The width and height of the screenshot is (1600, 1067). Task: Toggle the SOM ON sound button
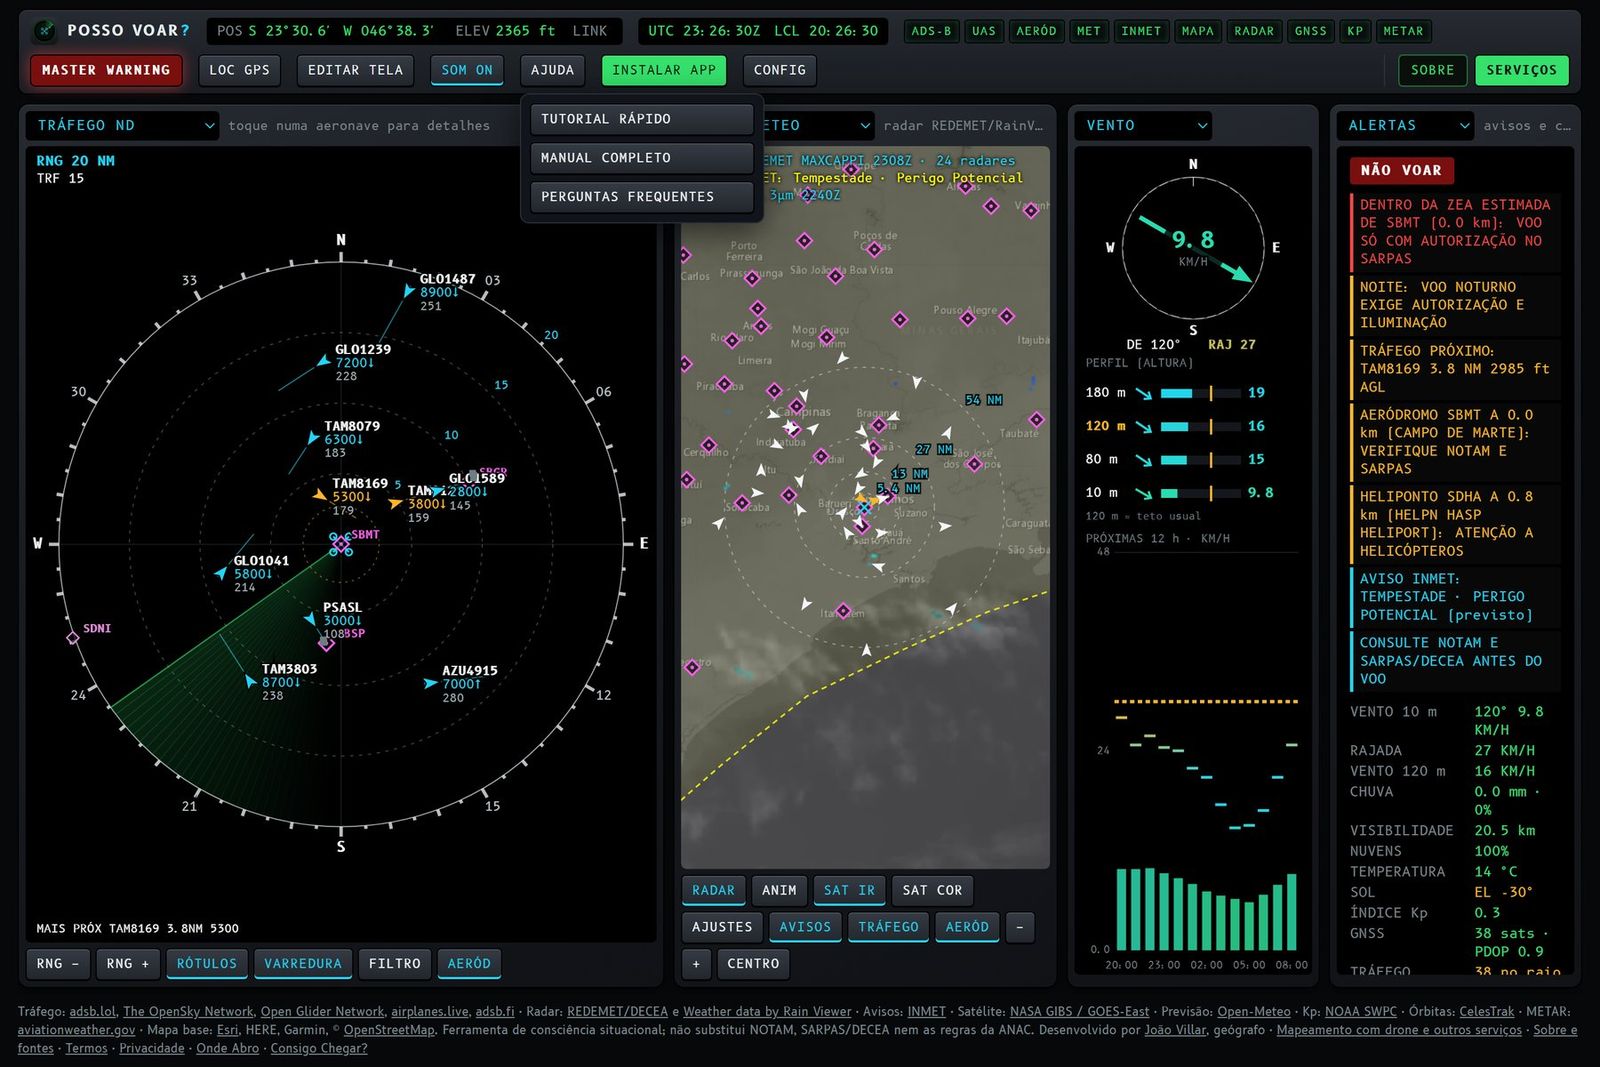pyautogui.click(x=467, y=70)
